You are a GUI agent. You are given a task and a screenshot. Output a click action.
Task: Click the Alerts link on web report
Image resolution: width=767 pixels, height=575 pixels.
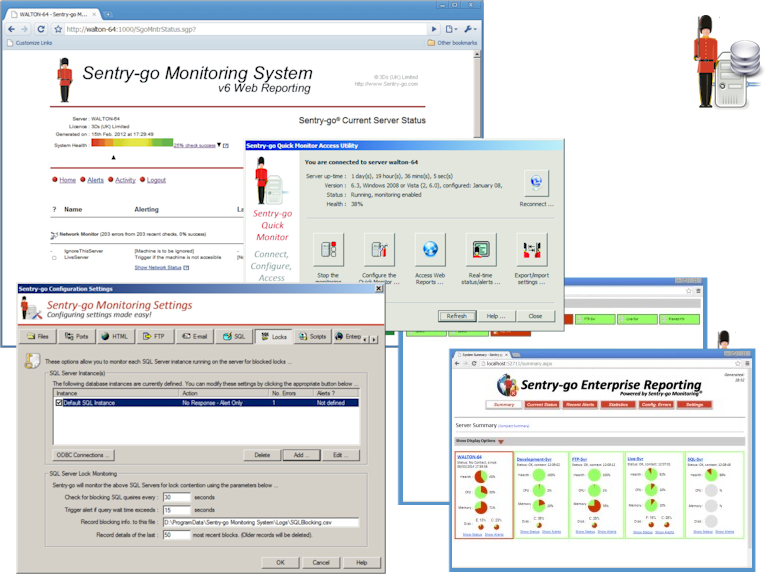click(95, 180)
